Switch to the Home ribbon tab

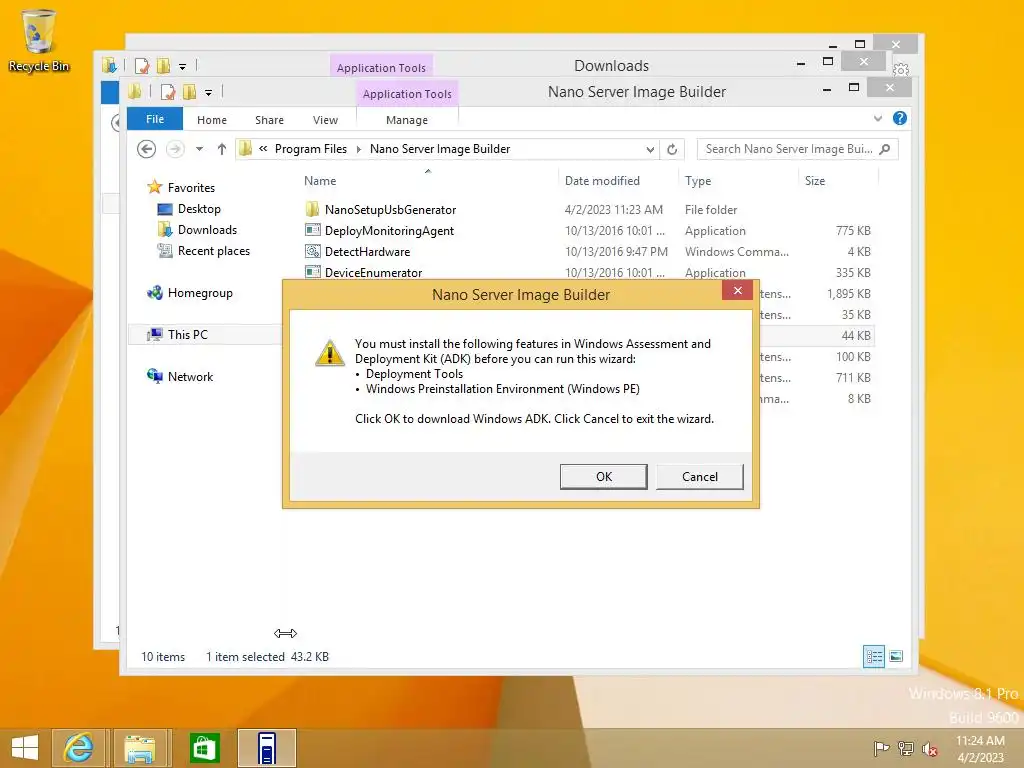(x=212, y=120)
